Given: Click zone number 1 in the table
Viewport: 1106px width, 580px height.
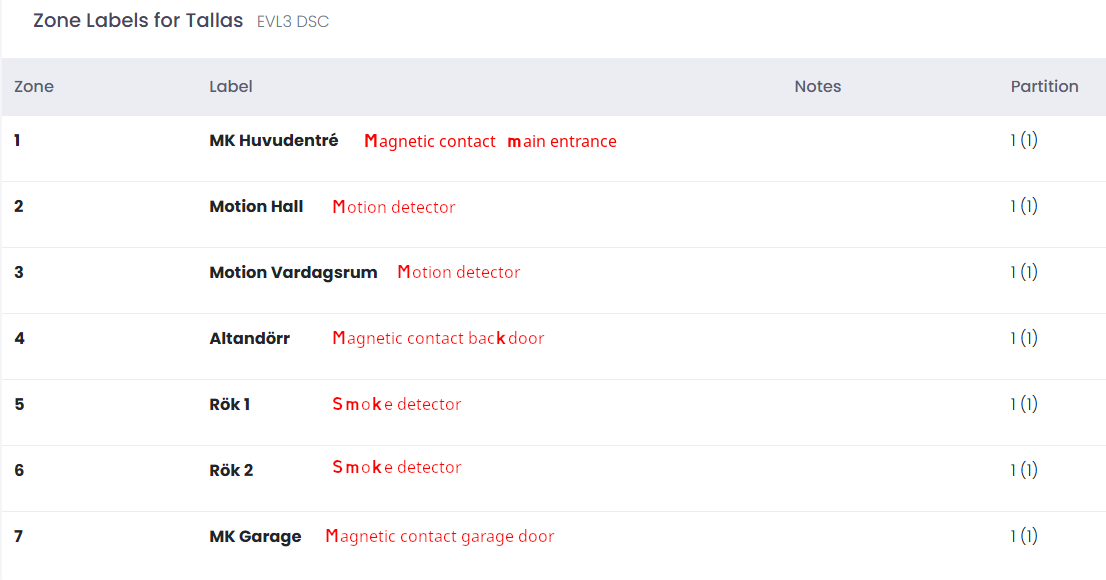Looking at the screenshot, I should point(17,140).
